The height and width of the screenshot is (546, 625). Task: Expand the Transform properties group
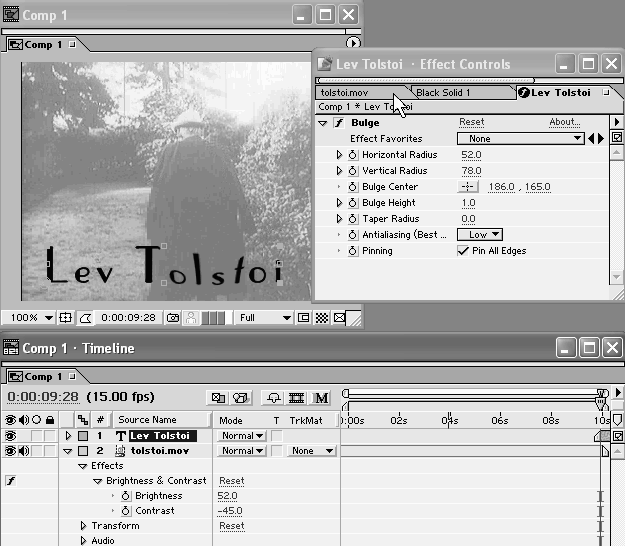[x=84, y=526]
